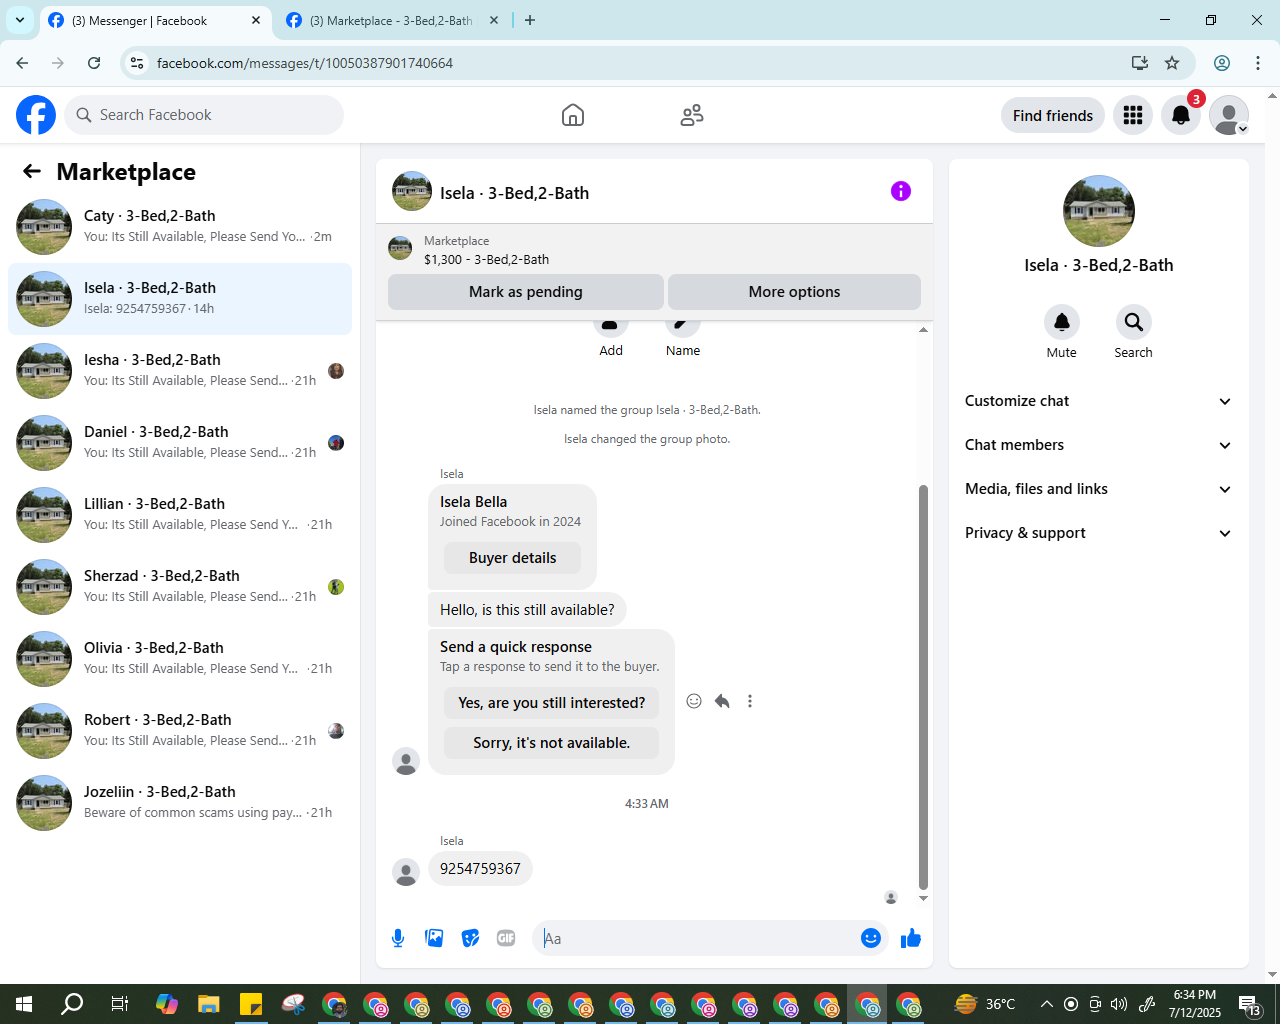Open the Olivia 3-Bed,2-Bath conversation
This screenshot has height=1024, width=1280.
pos(180,659)
